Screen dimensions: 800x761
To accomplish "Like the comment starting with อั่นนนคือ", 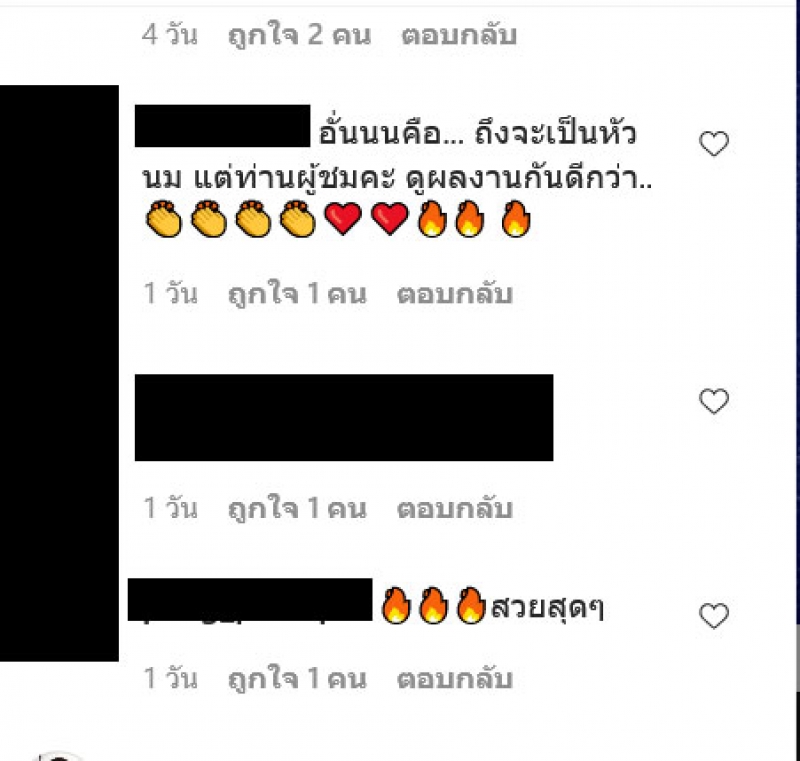I will [714, 143].
